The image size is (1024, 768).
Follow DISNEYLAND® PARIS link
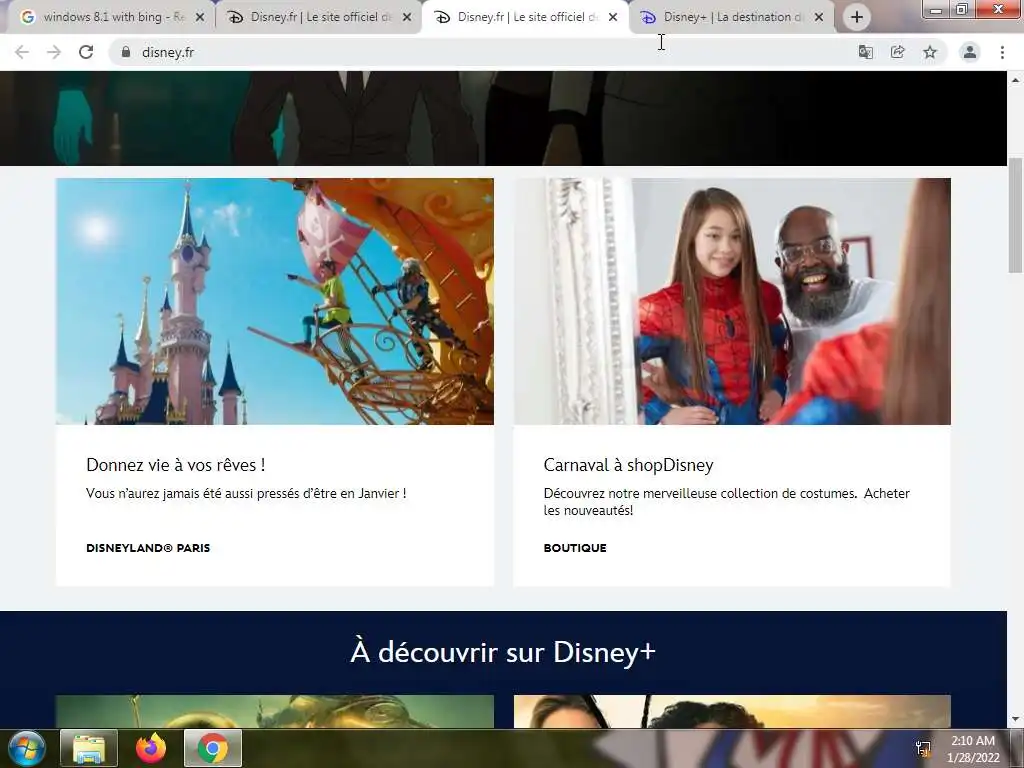(148, 548)
